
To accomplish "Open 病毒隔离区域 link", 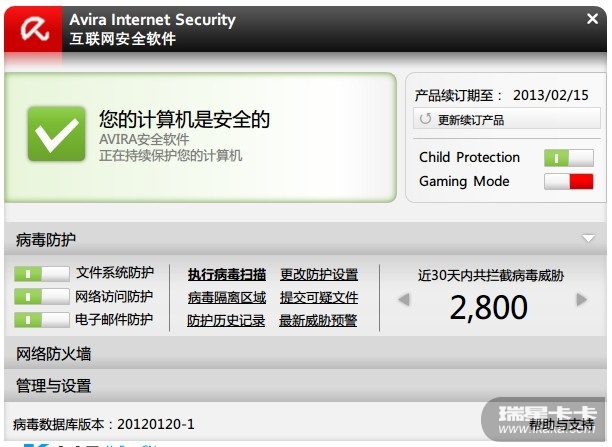I will click(x=227, y=297).
